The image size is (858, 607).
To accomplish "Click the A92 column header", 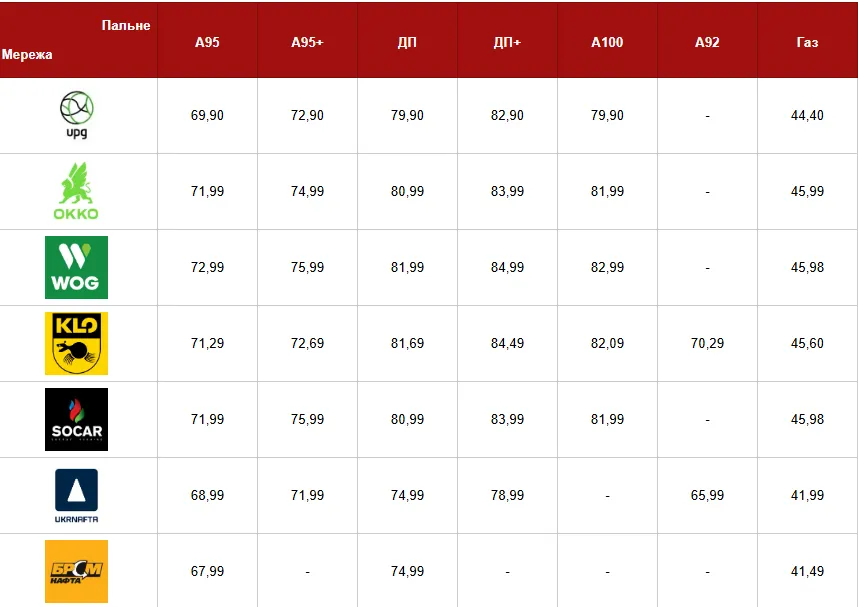I will pos(707,43).
